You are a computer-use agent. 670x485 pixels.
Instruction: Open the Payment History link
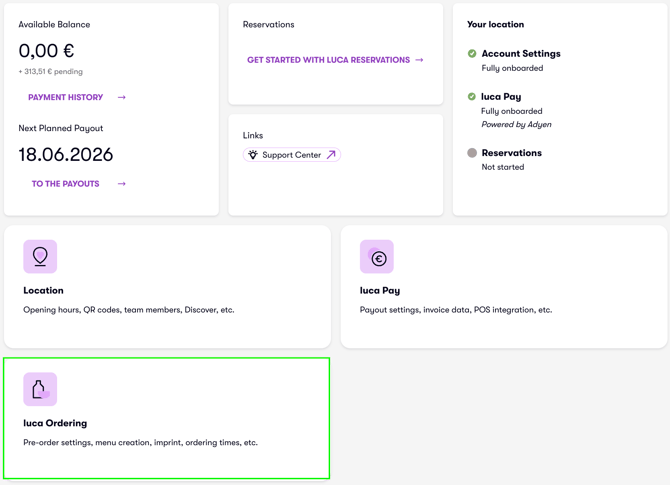pyautogui.click(x=65, y=97)
